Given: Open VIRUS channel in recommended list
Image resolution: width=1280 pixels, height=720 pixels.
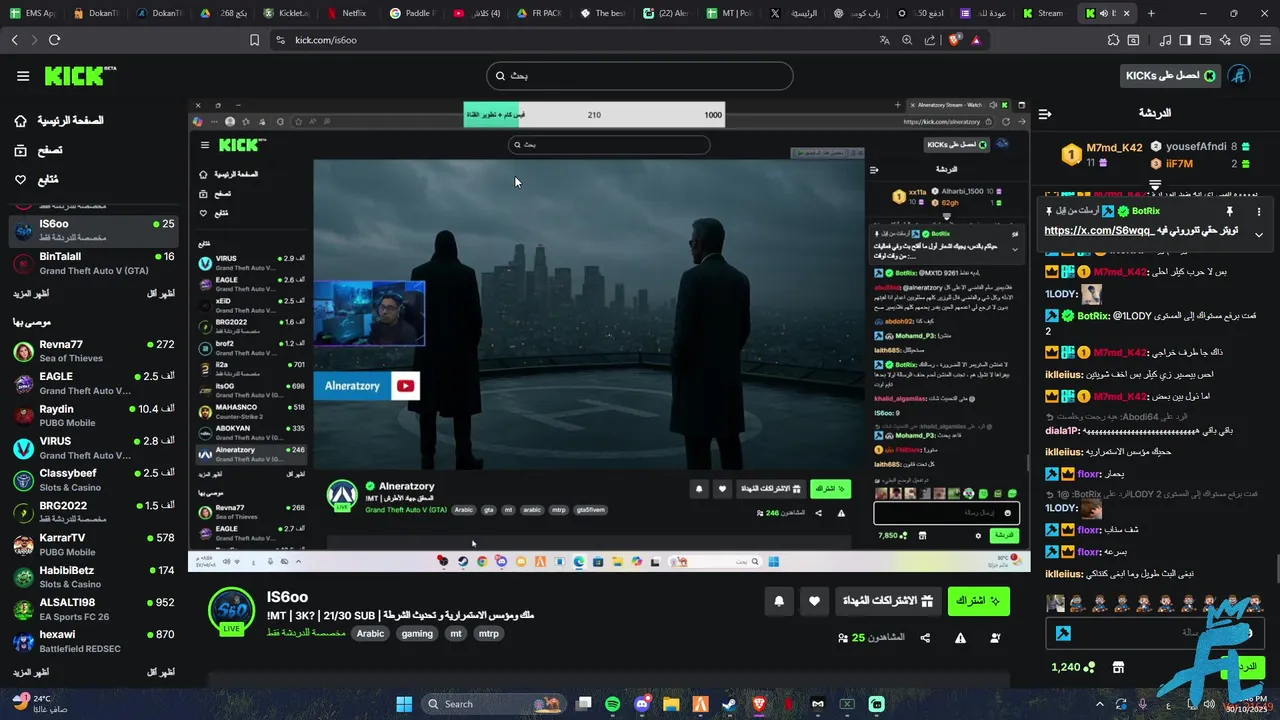Looking at the screenshot, I should click(94, 447).
